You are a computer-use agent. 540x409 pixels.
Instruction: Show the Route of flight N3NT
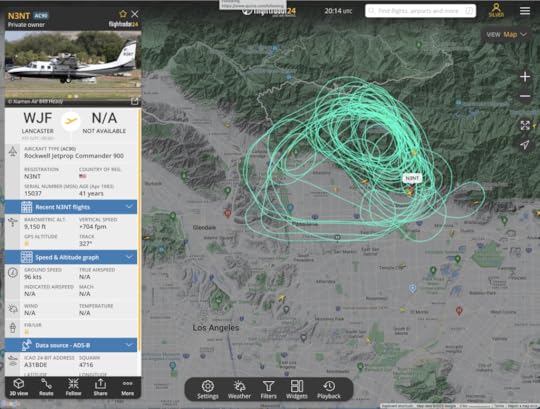click(46, 387)
